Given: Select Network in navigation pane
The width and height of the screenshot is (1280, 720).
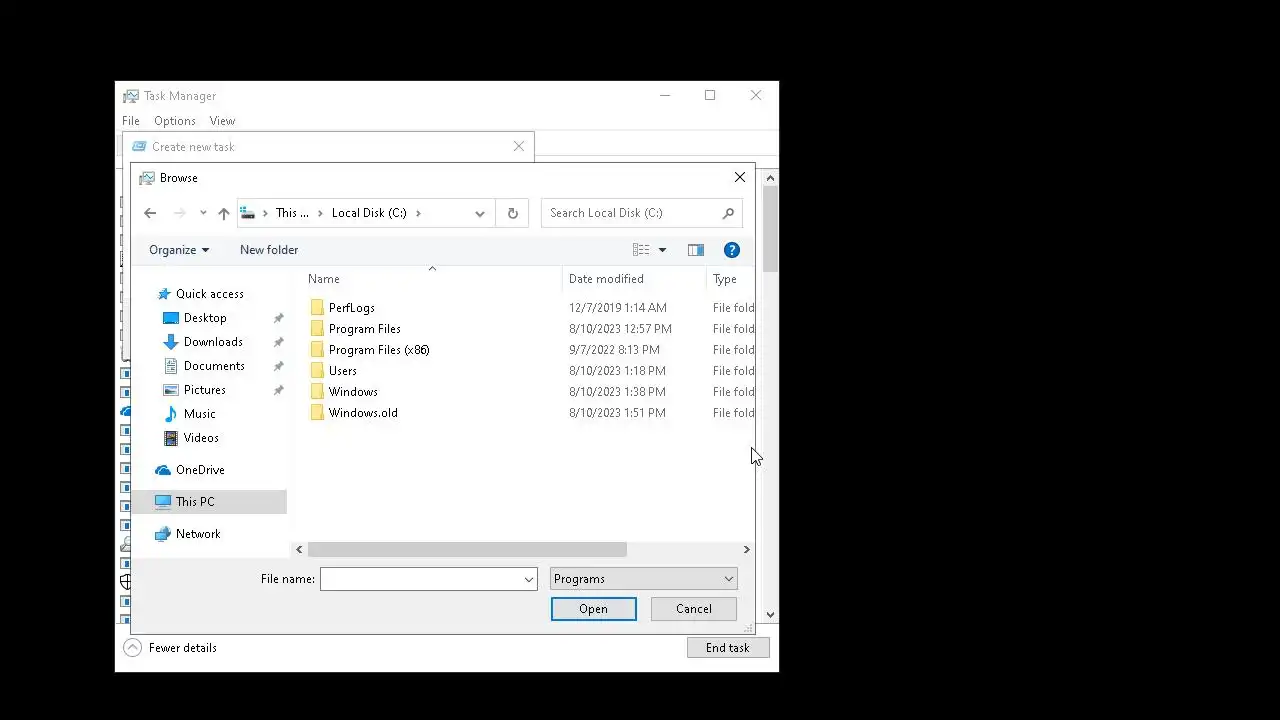Looking at the screenshot, I should coord(198,534).
